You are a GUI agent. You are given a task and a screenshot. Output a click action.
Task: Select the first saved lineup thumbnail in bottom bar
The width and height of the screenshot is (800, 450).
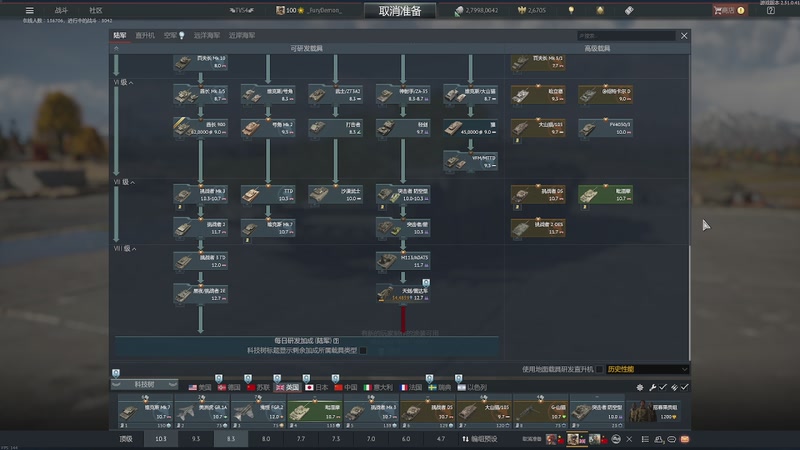click(x=555, y=439)
